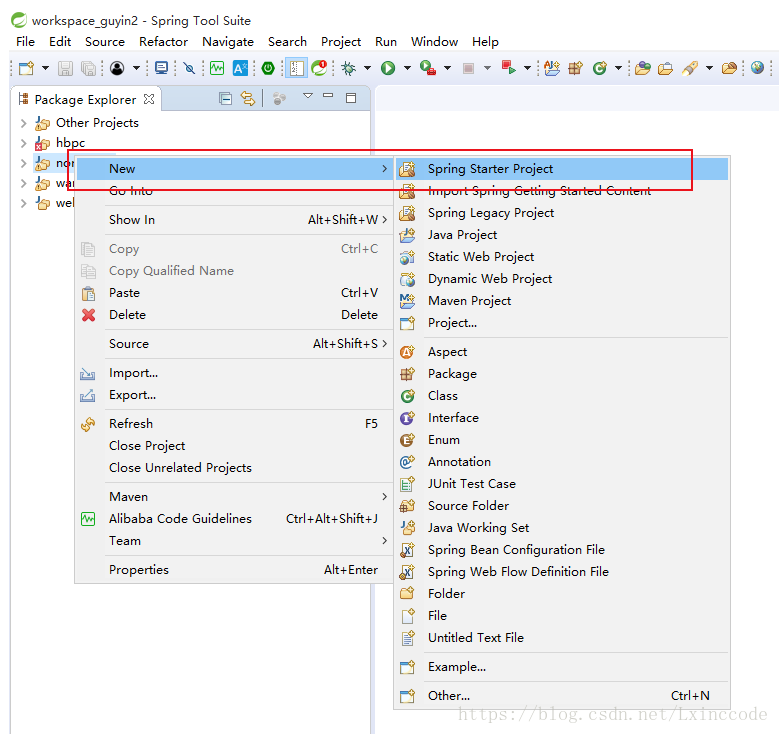Choose New in the context menu
The height and width of the screenshot is (734, 779).
[234, 168]
